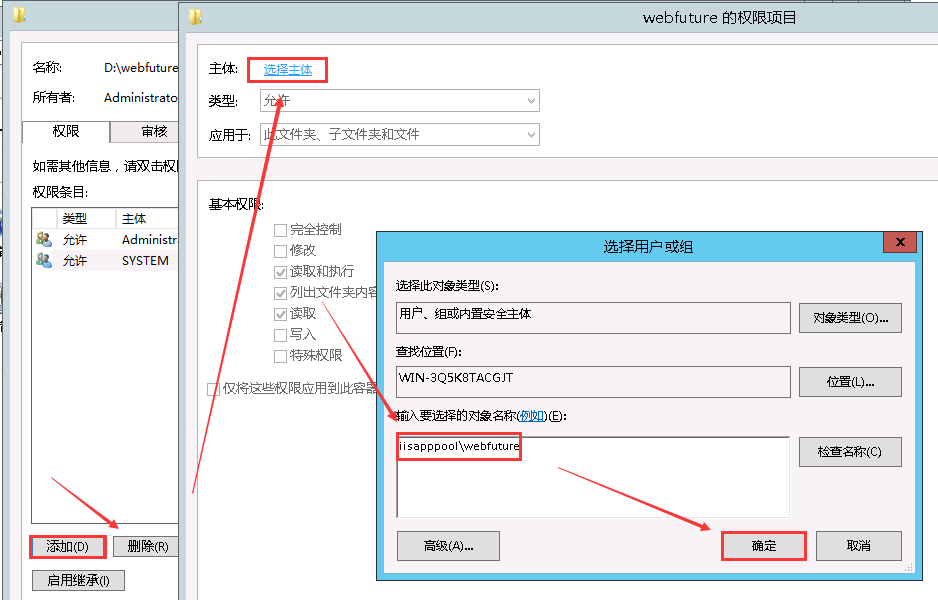Viewport: 938px width, 600px height.
Task: Open the 类型 dropdown
Action: tap(399, 101)
